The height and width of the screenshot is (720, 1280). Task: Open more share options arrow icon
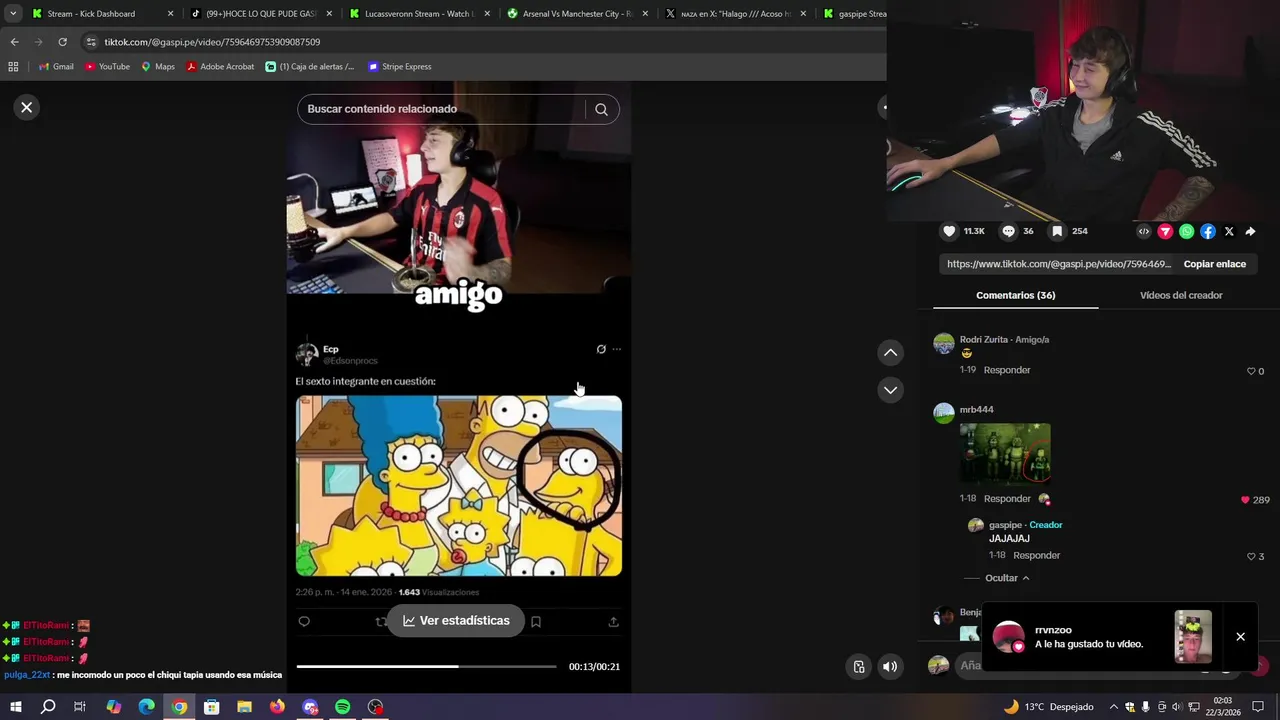click(1250, 231)
